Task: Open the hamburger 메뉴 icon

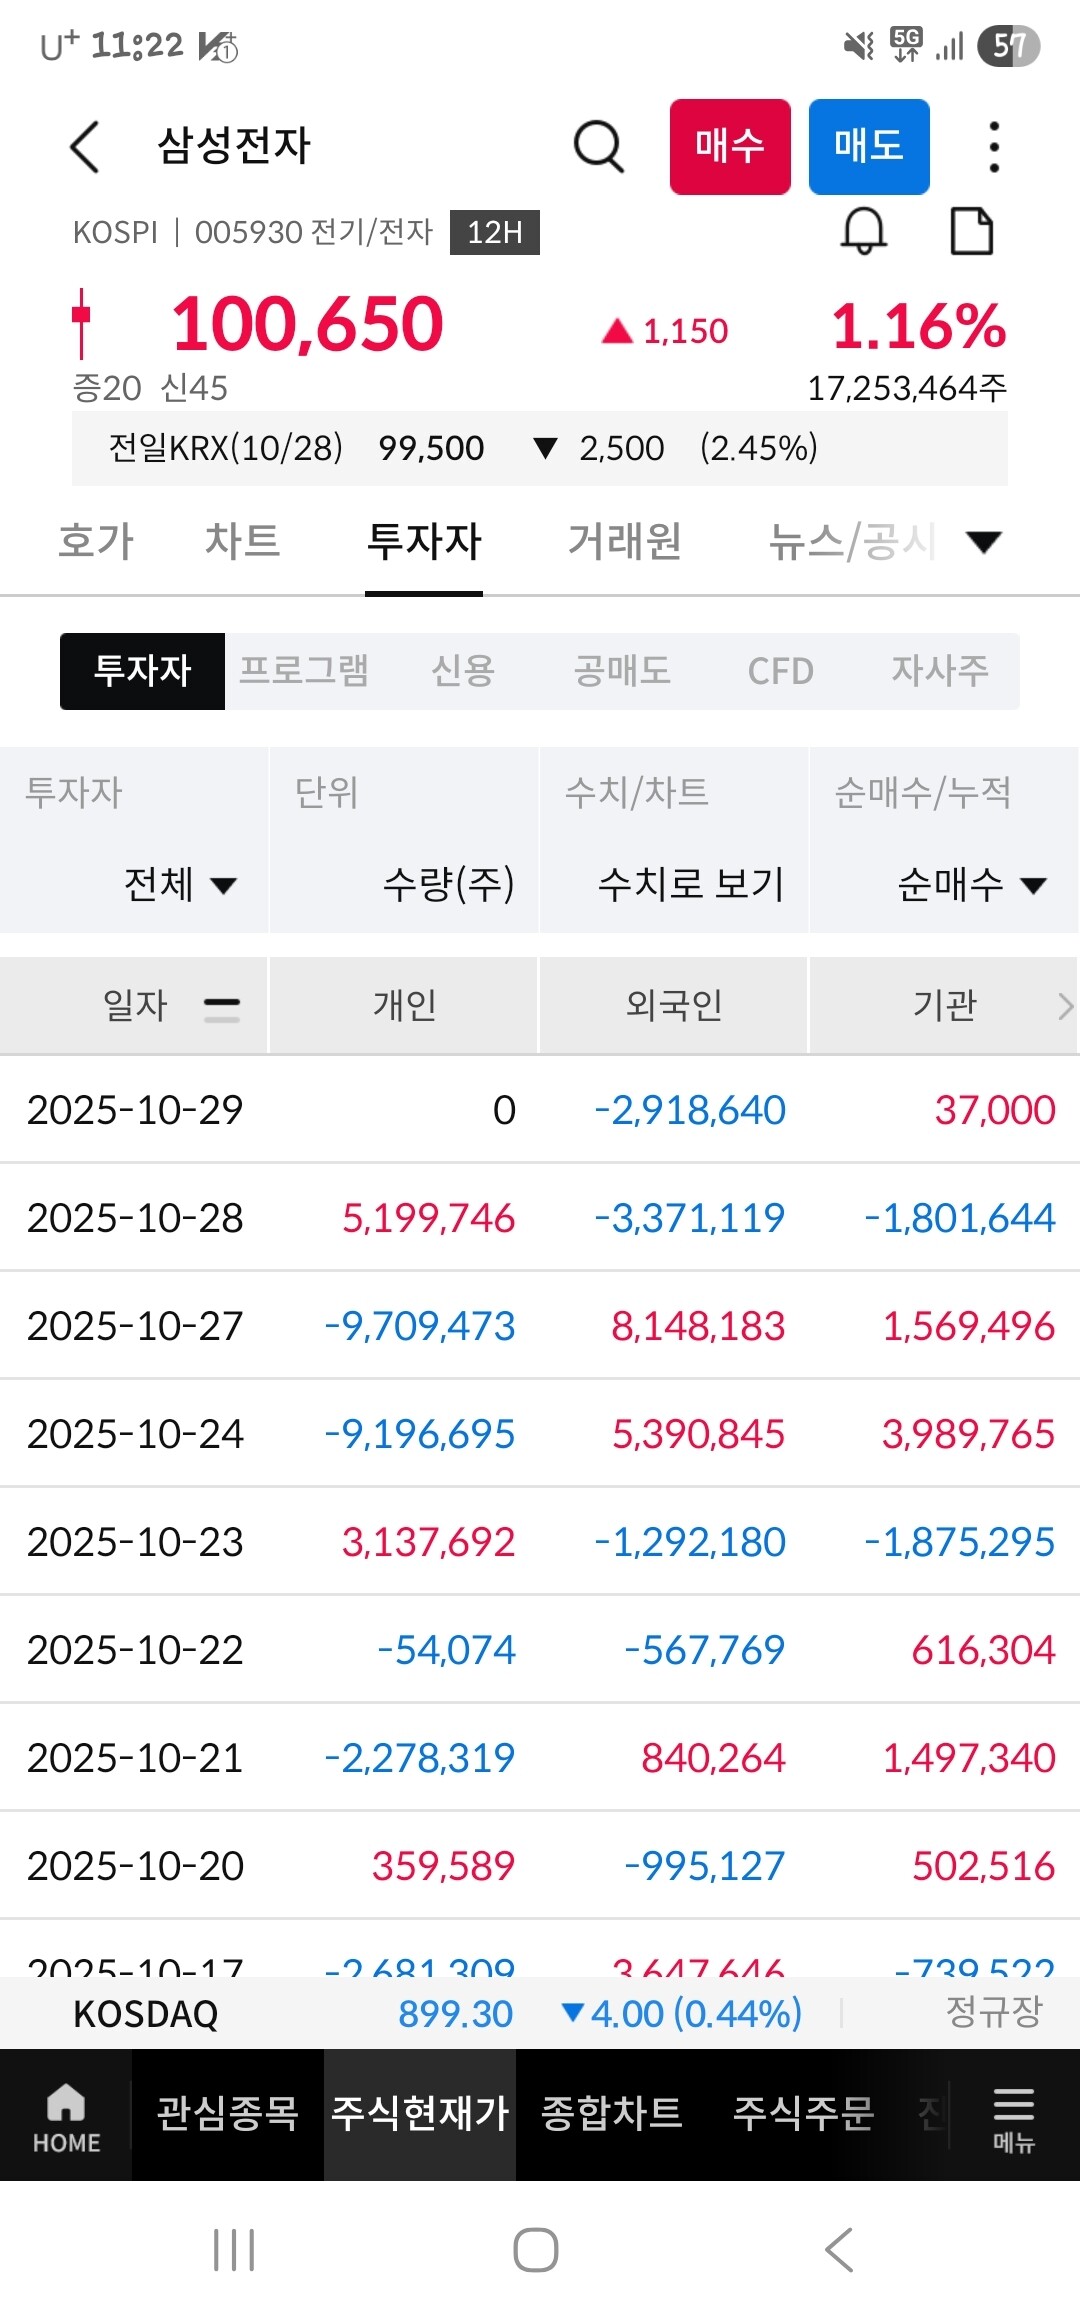Action: [x=1013, y=2115]
